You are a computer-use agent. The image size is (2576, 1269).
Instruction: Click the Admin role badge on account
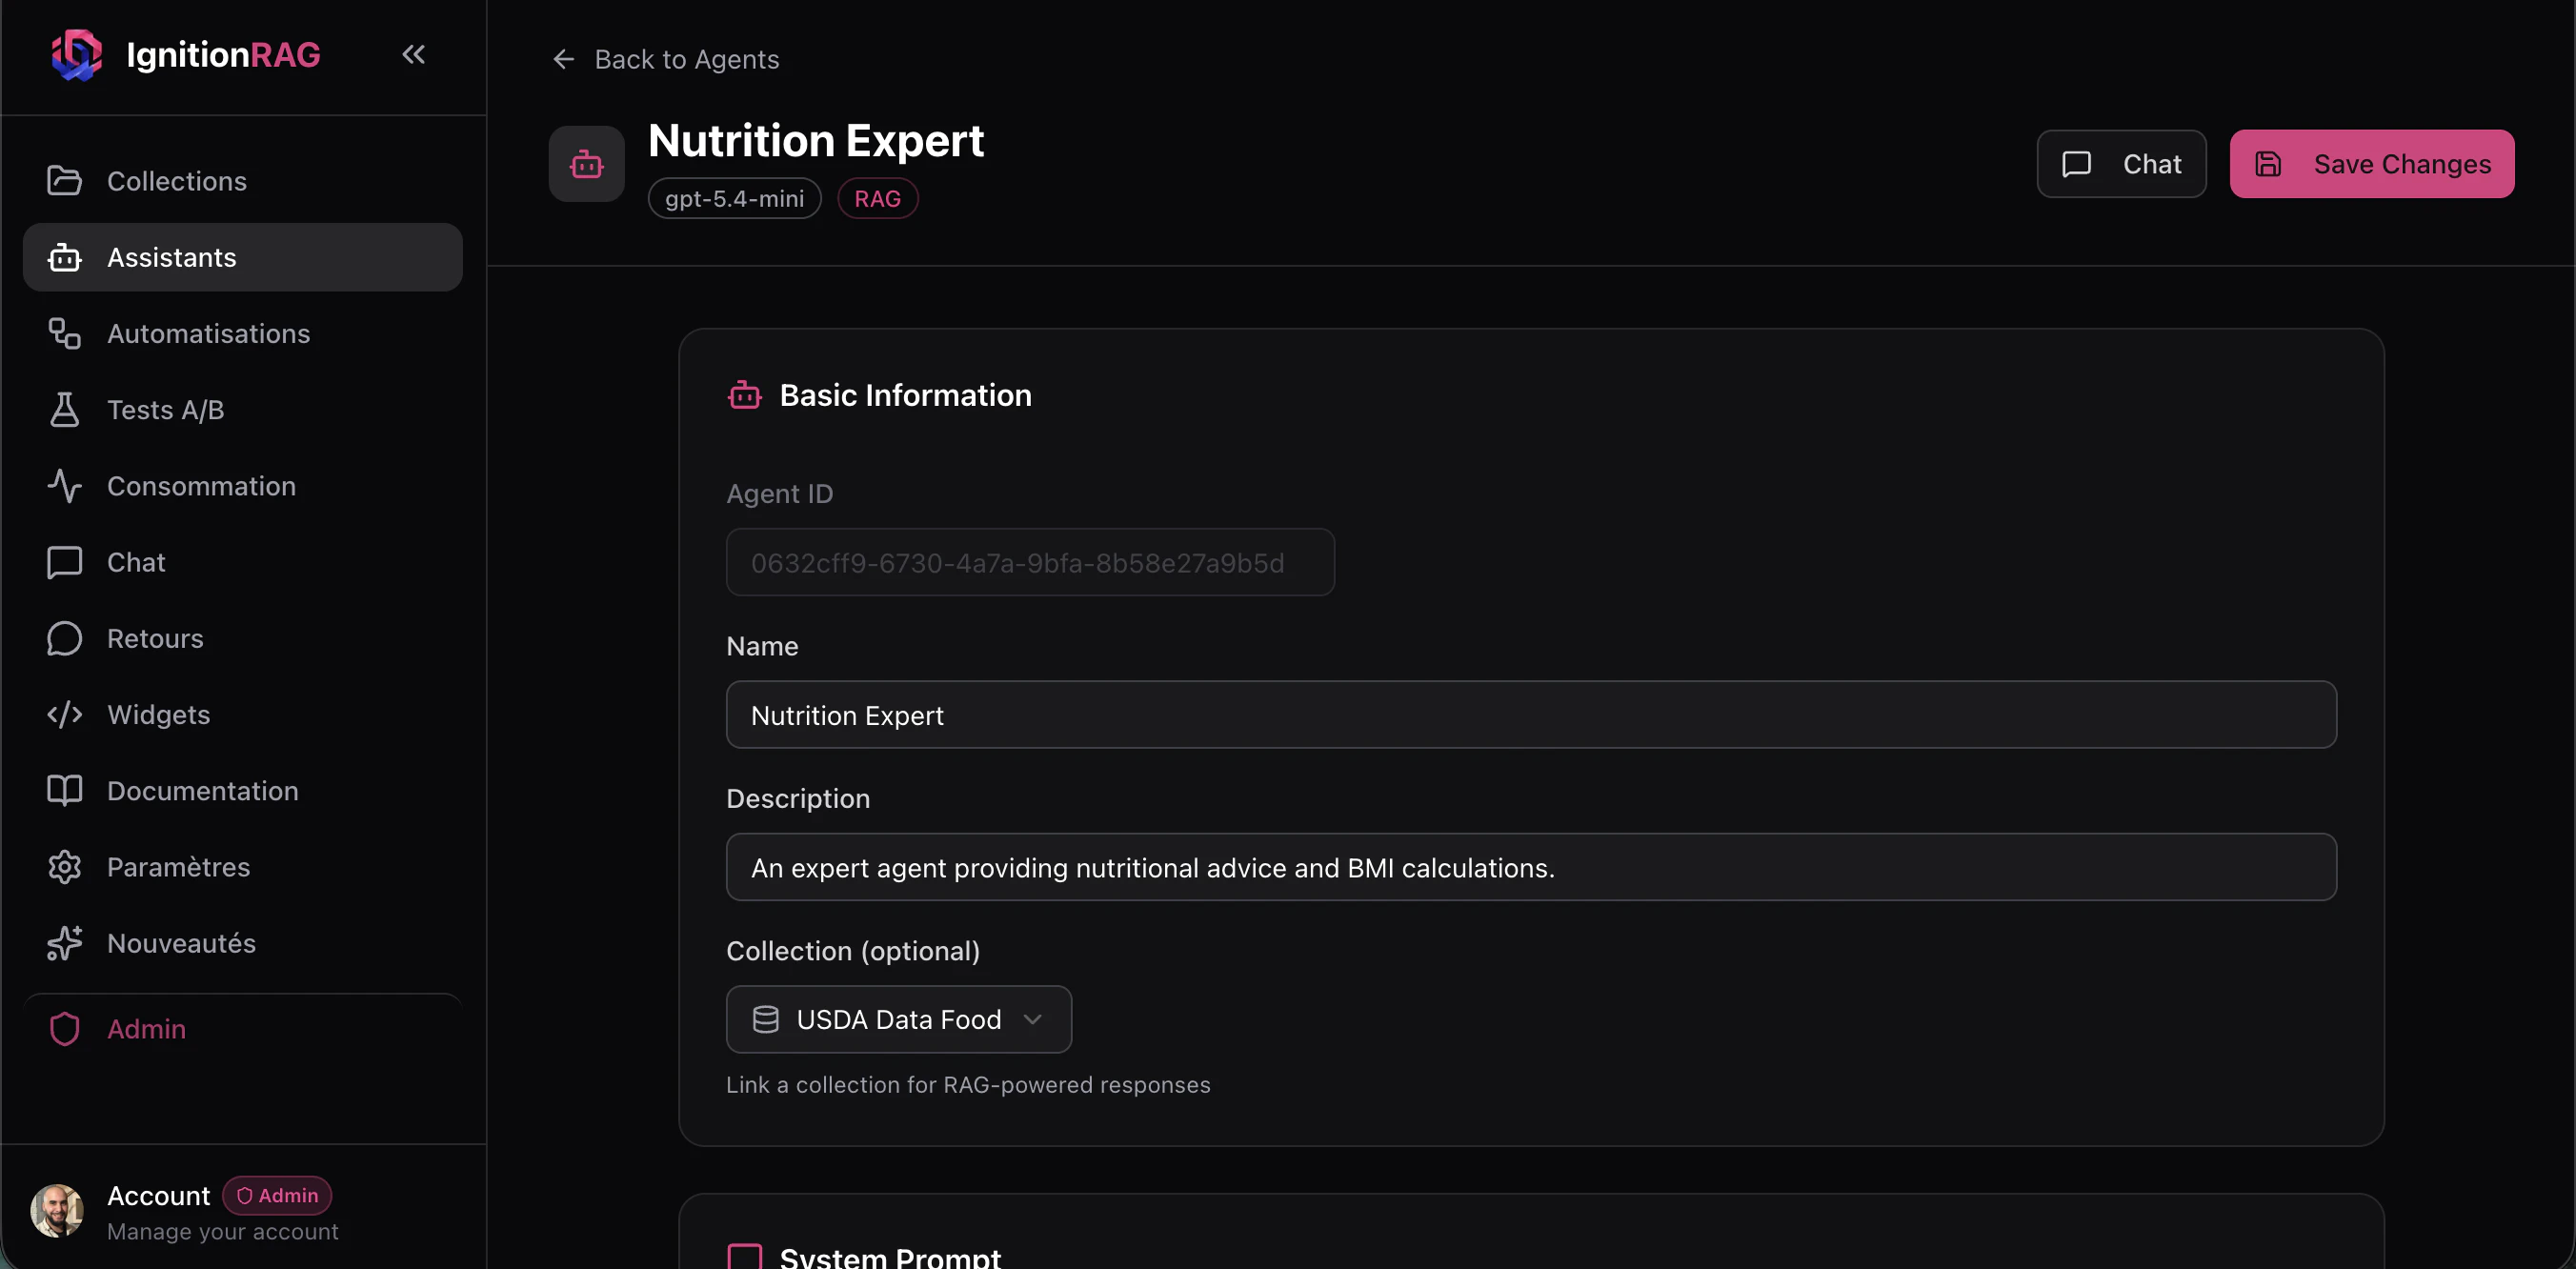[277, 1194]
